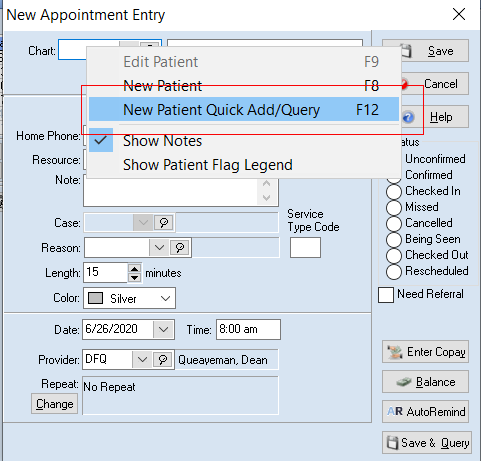
Task: Open the Date picker dropdown
Action: click(x=163, y=330)
